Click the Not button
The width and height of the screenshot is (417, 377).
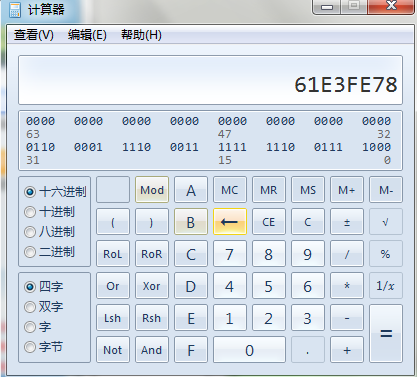113,350
